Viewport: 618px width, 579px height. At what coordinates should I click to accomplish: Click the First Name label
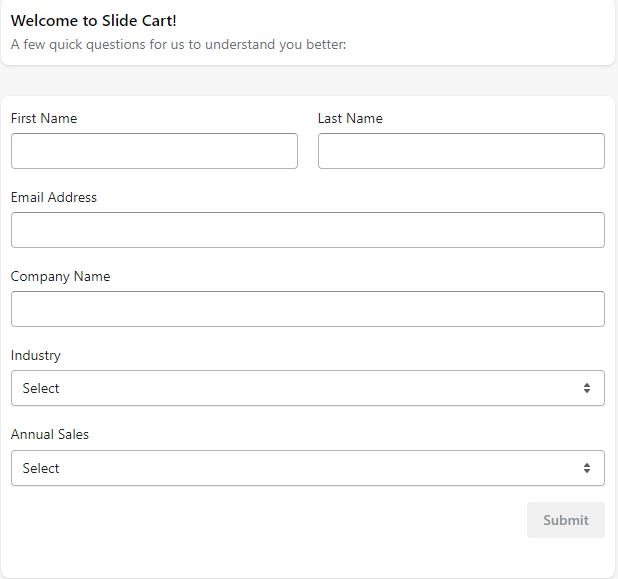(44, 118)
